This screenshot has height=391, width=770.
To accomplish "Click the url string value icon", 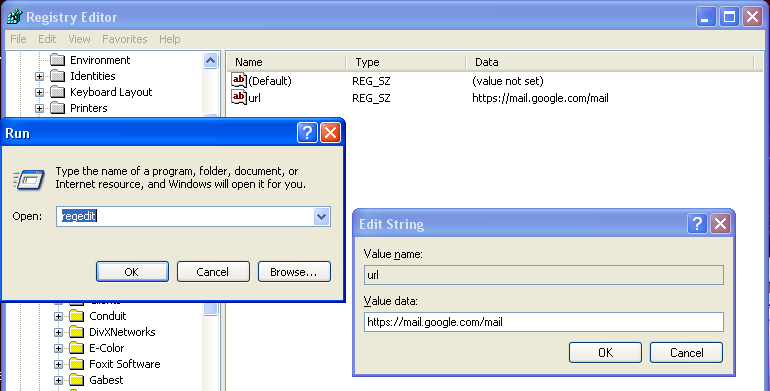I will [239, 97].
